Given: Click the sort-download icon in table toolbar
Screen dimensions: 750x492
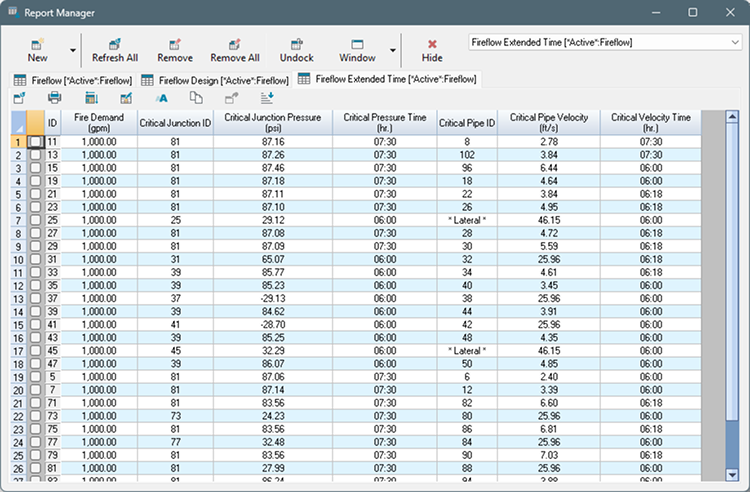Looking at the screenshot, I should pyautogui.click(x=266, y=97).
